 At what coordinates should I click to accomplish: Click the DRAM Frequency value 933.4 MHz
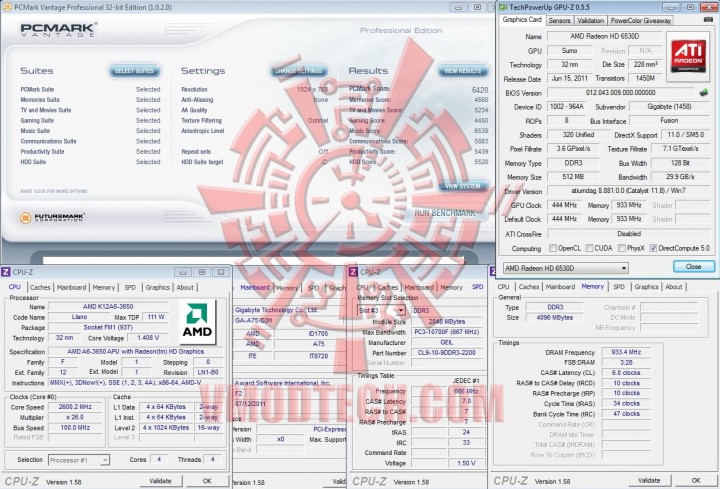point(626,352)
